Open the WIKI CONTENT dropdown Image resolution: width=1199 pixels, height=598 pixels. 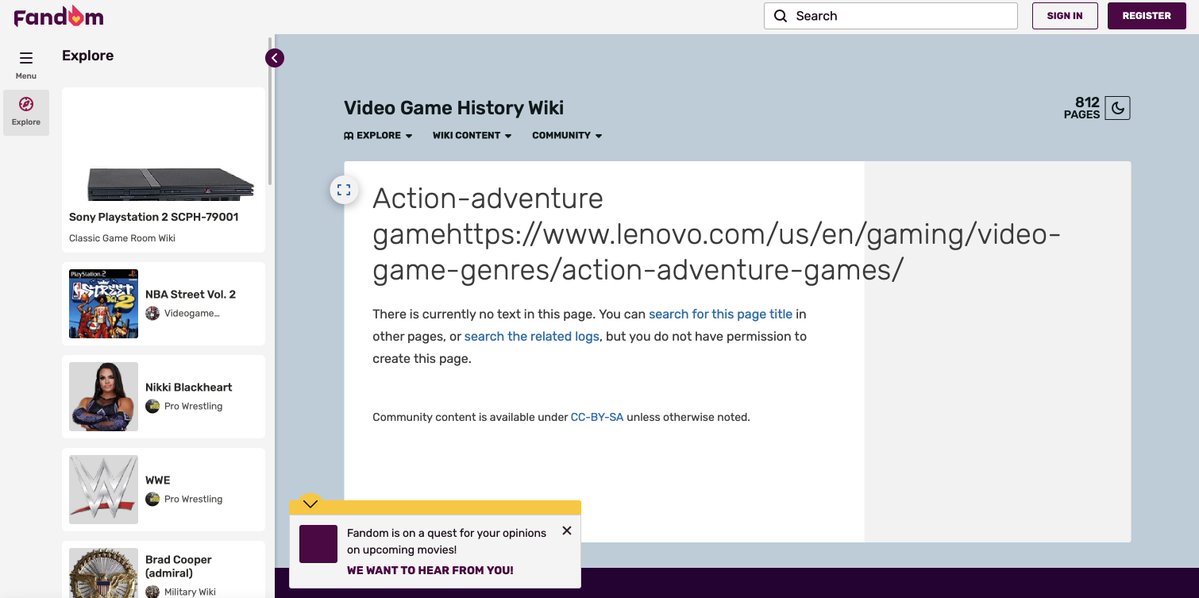pos(472,135)
